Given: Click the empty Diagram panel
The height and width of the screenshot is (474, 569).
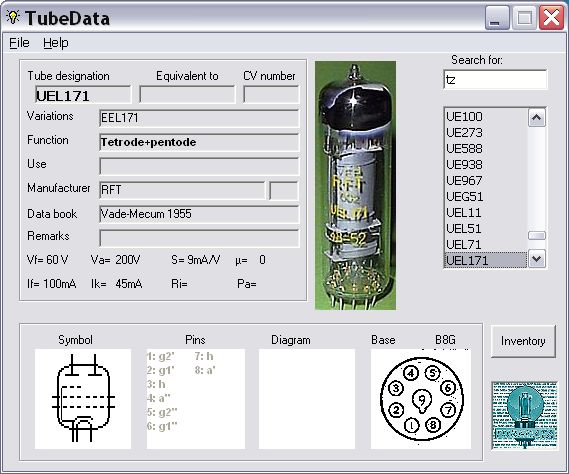Looking at the screenshot, I should [x=307, y=399].
